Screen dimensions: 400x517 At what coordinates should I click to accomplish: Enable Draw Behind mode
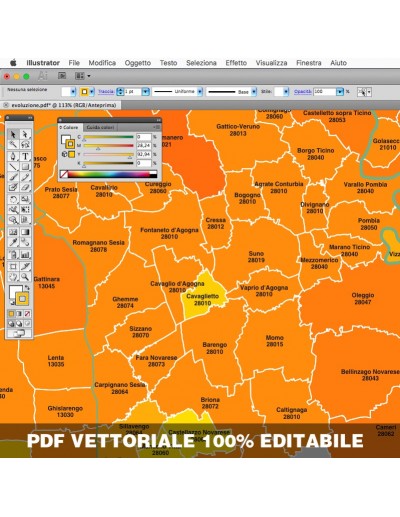[x=19, y=323]
